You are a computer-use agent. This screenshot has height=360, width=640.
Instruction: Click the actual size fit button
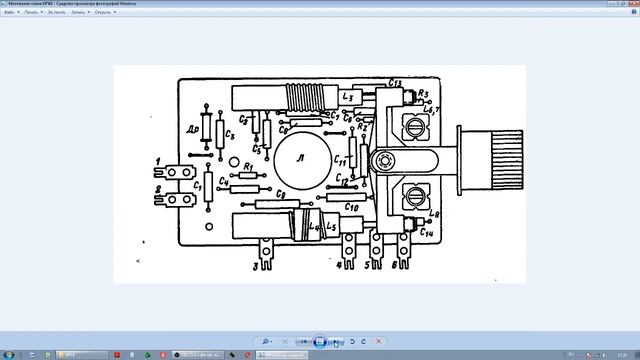(x=285, y=341)
